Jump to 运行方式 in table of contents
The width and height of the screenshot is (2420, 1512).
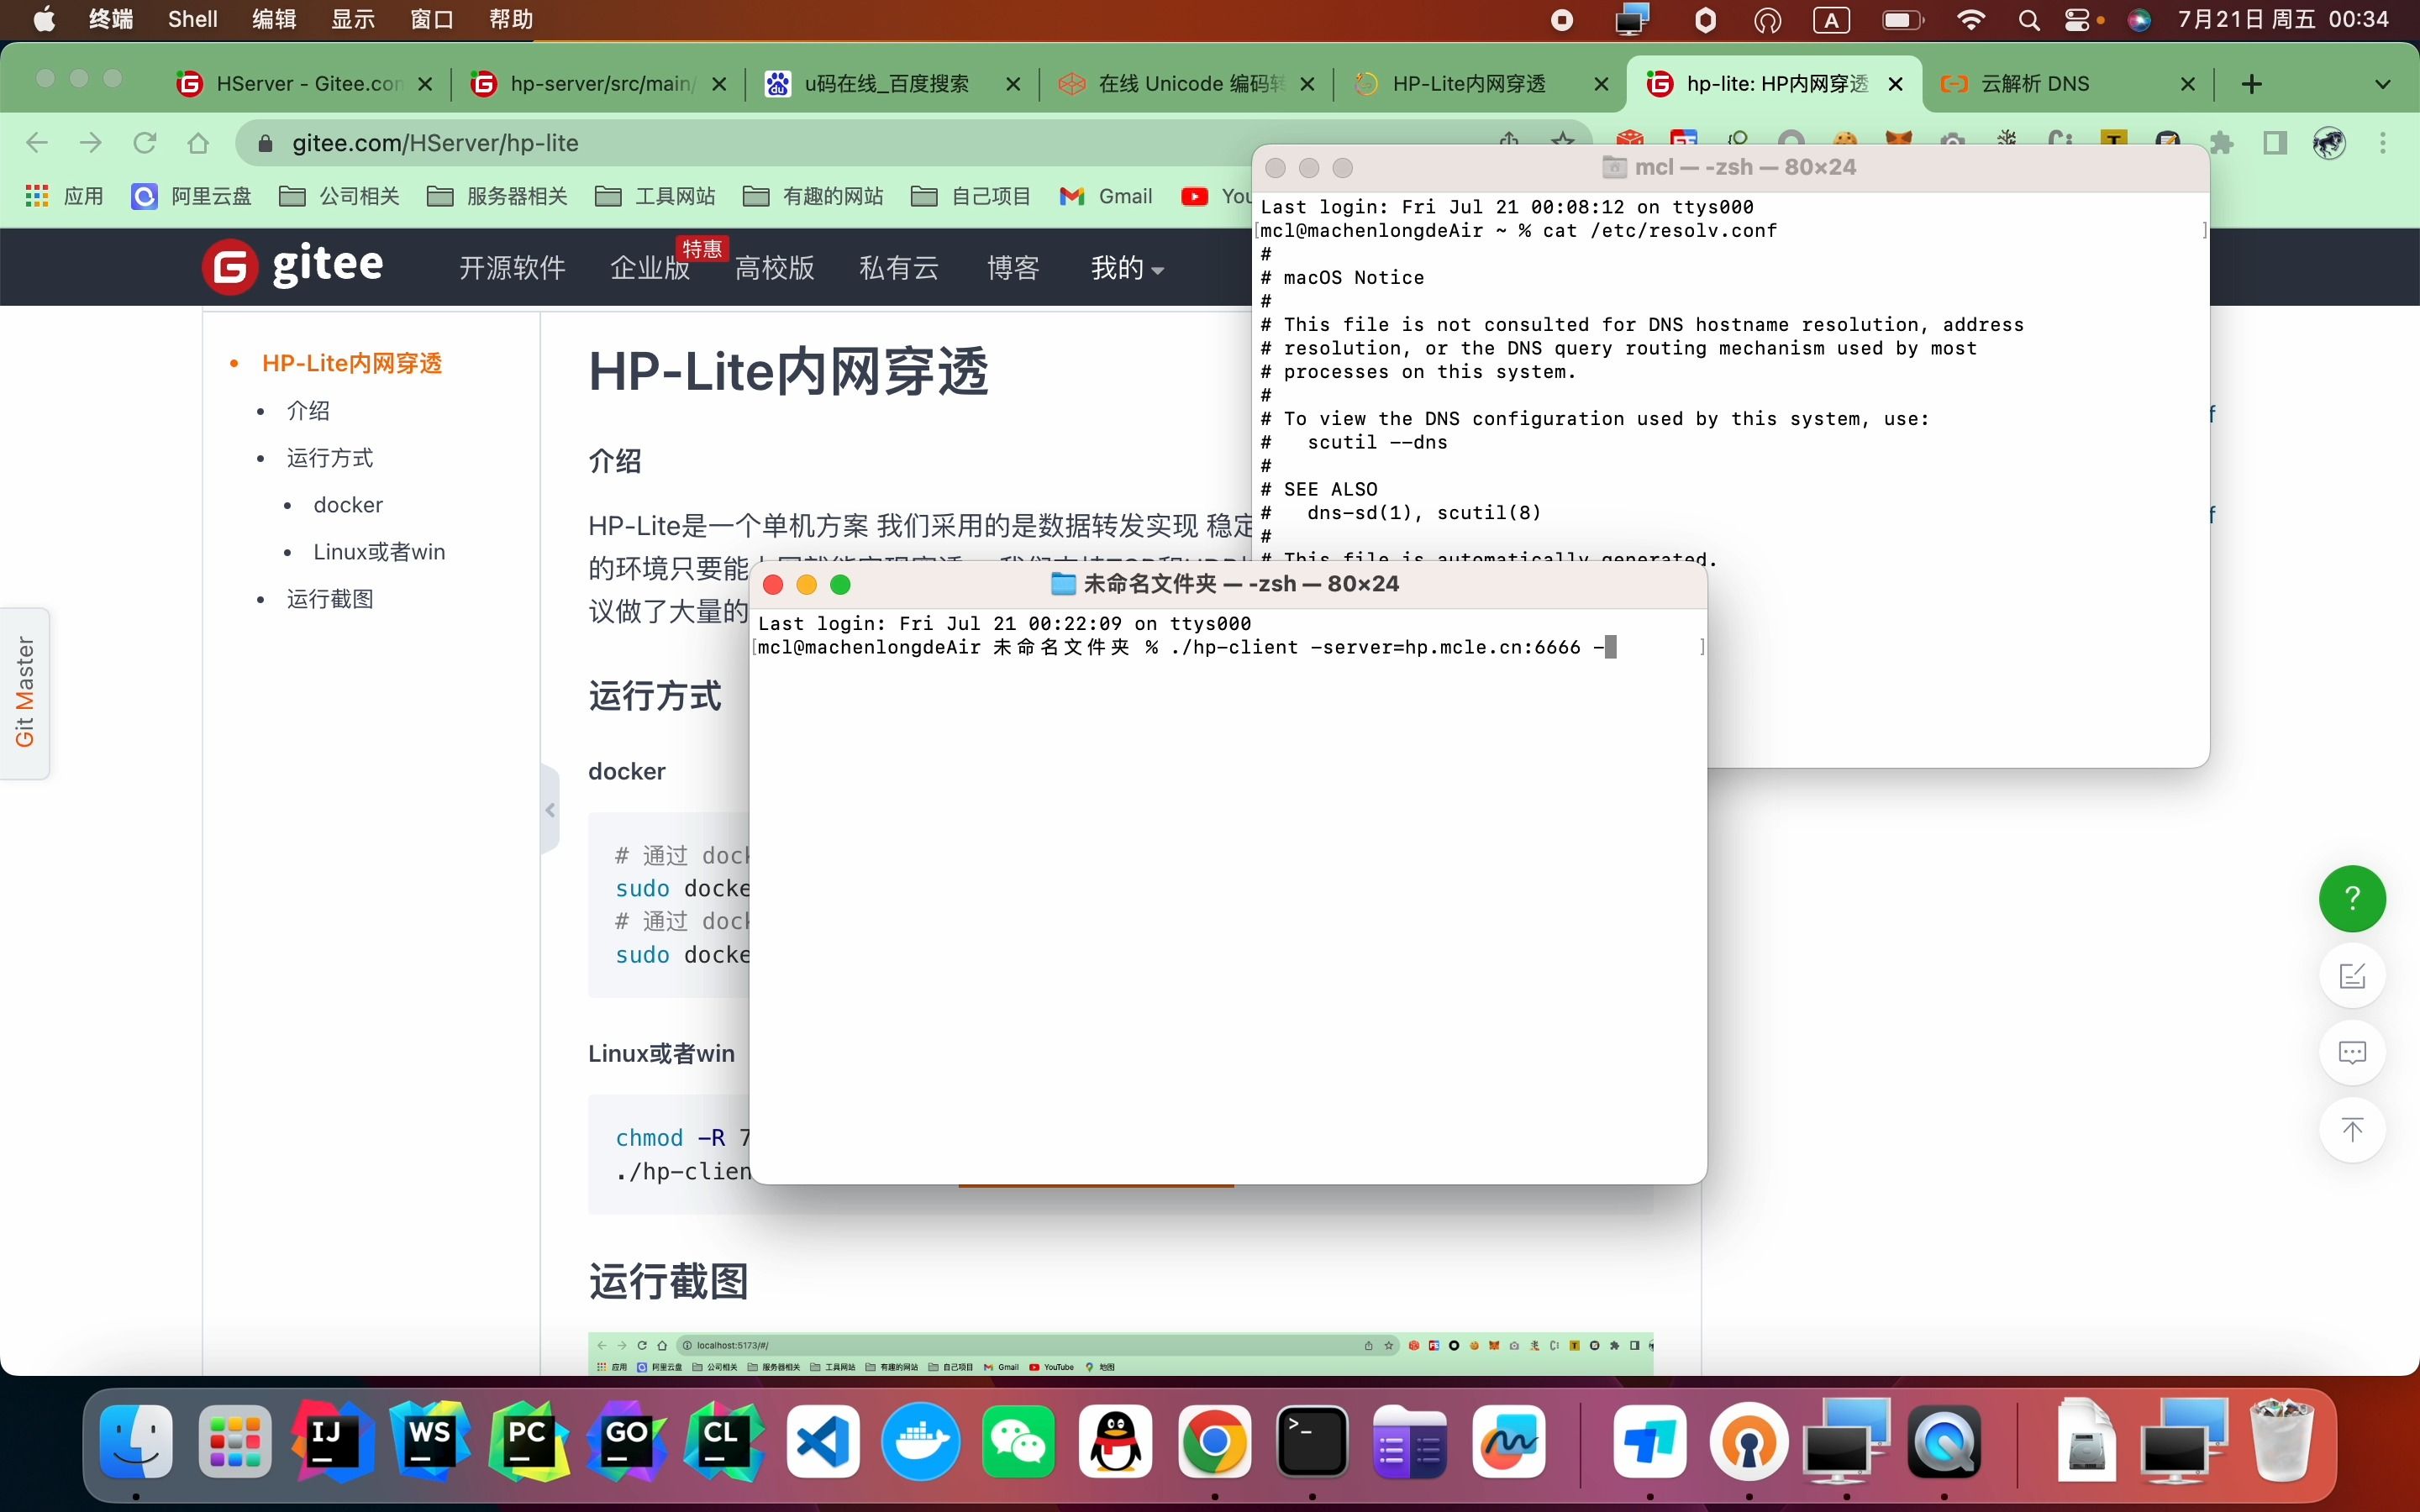(330, 458)
